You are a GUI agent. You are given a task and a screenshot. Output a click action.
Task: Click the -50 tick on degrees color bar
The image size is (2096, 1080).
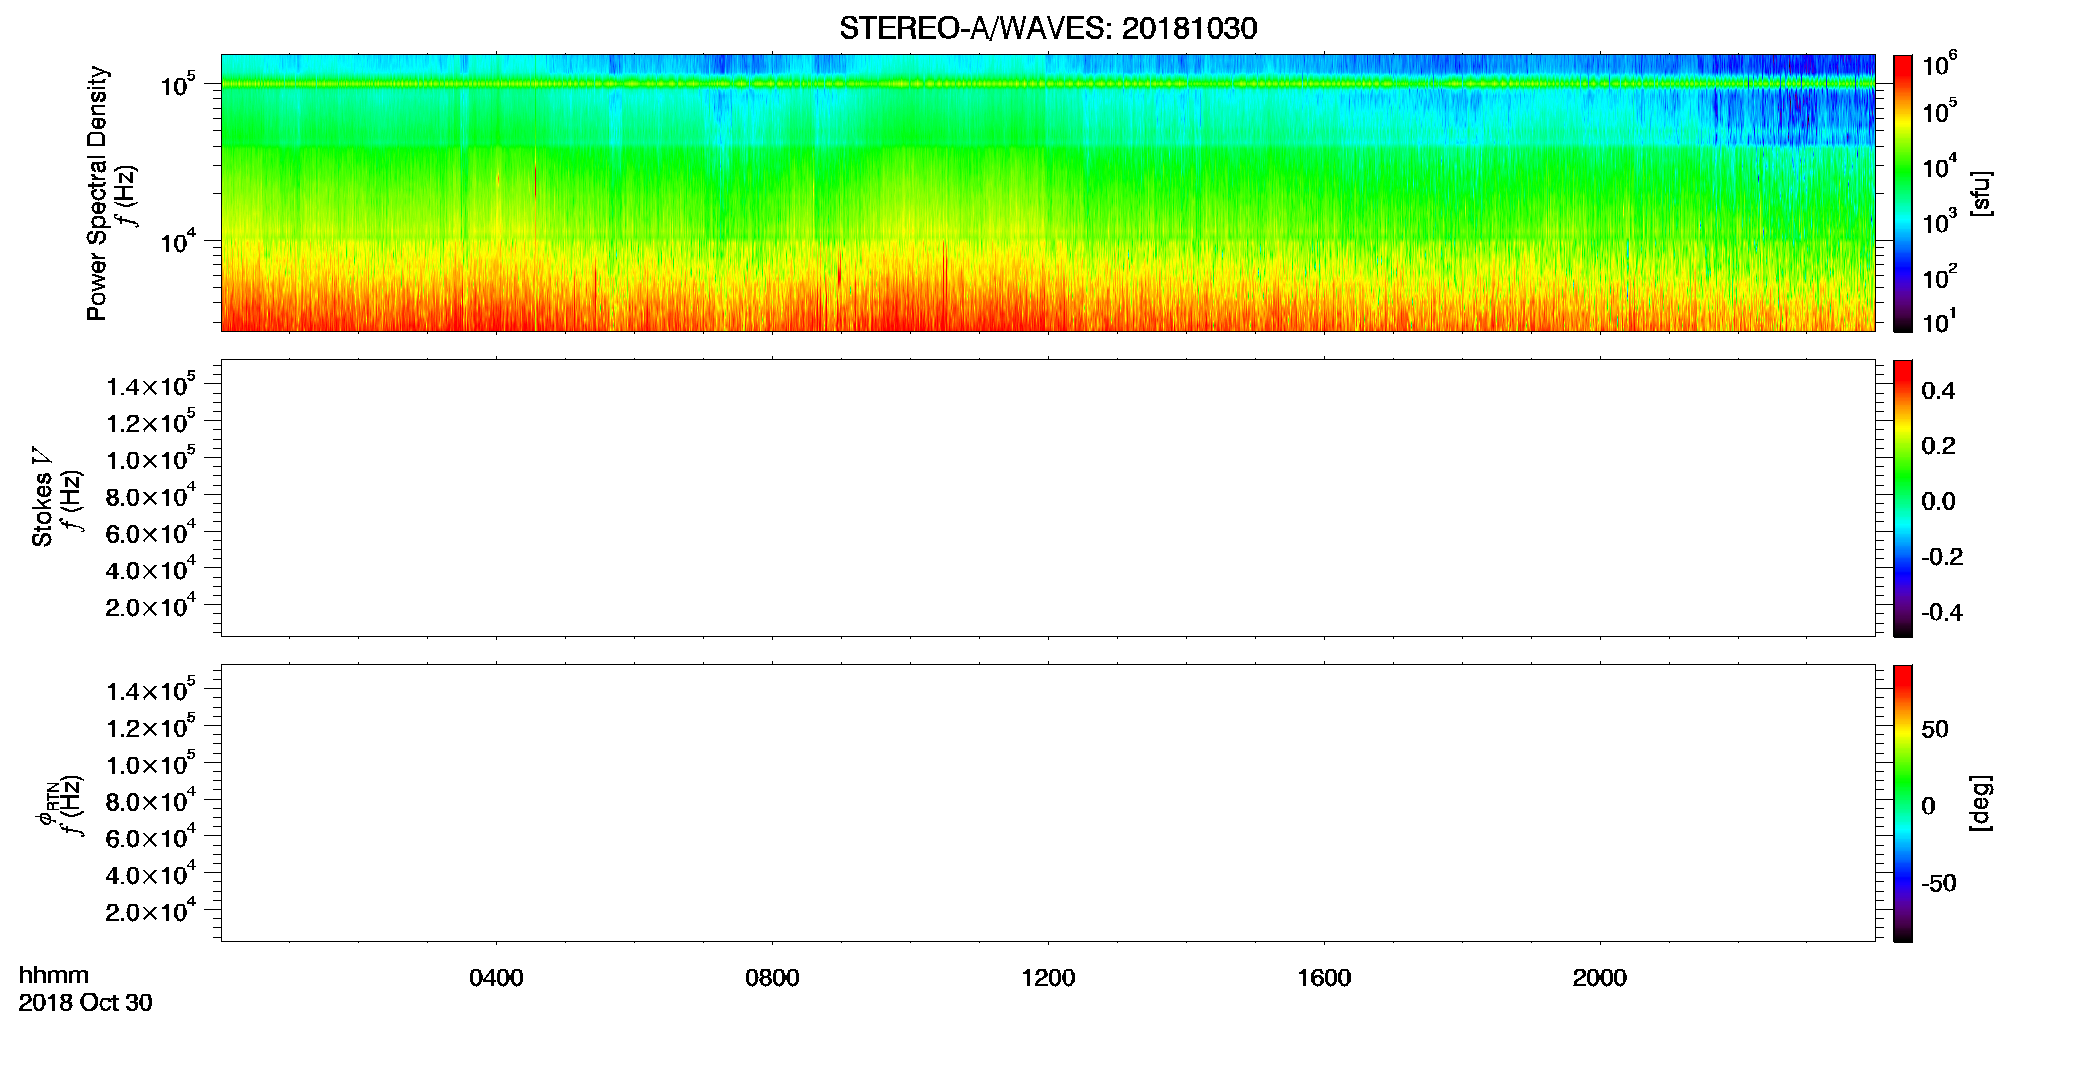pos(1938,883)
